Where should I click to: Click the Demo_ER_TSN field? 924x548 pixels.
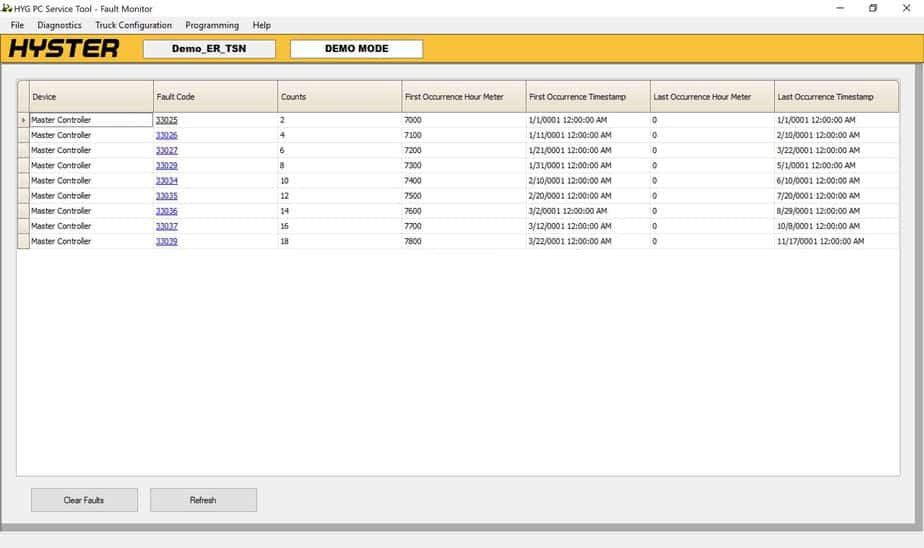(209, 49)
